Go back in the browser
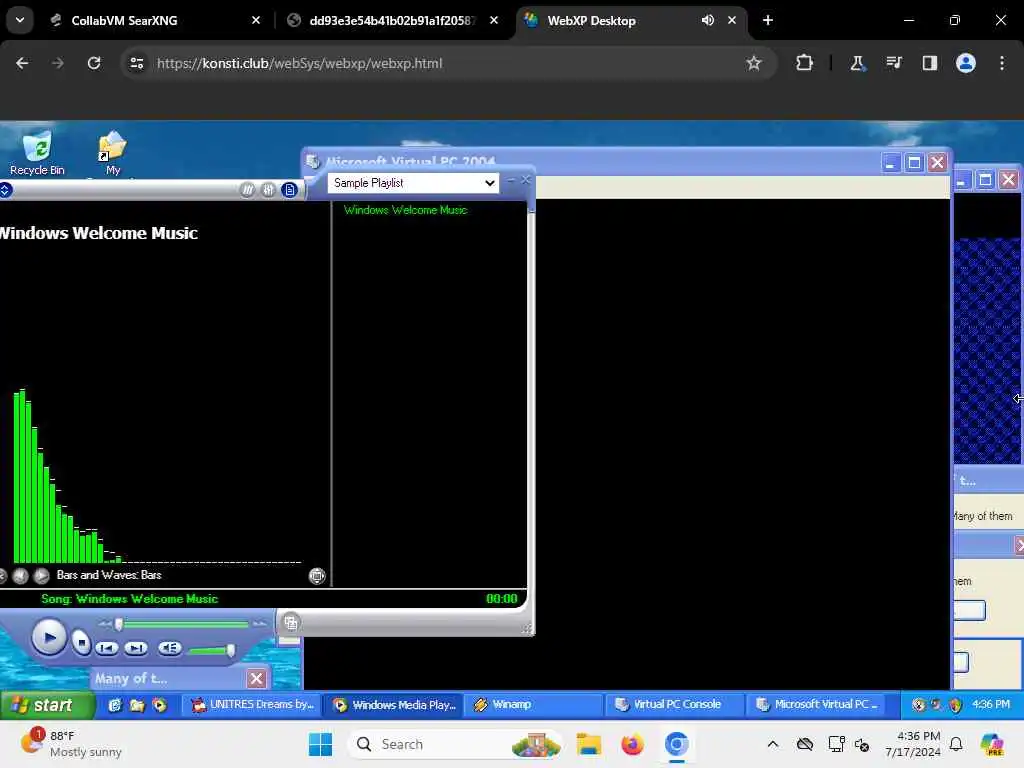Image resolution: width=1024 pixels, height=768 pixels. tap(22, 63)
